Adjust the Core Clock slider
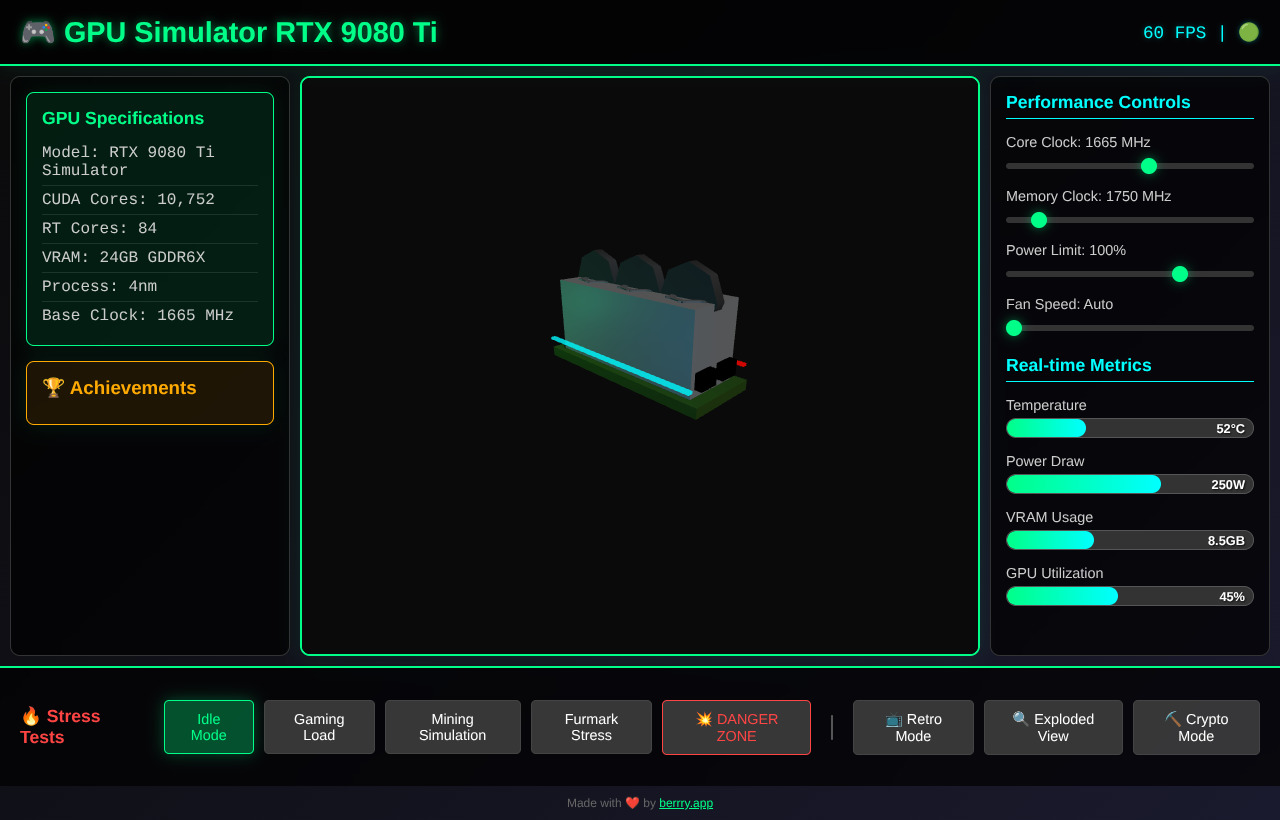Image resolution: width=1280 pixels, height=820 pixels. (1148, 166)
